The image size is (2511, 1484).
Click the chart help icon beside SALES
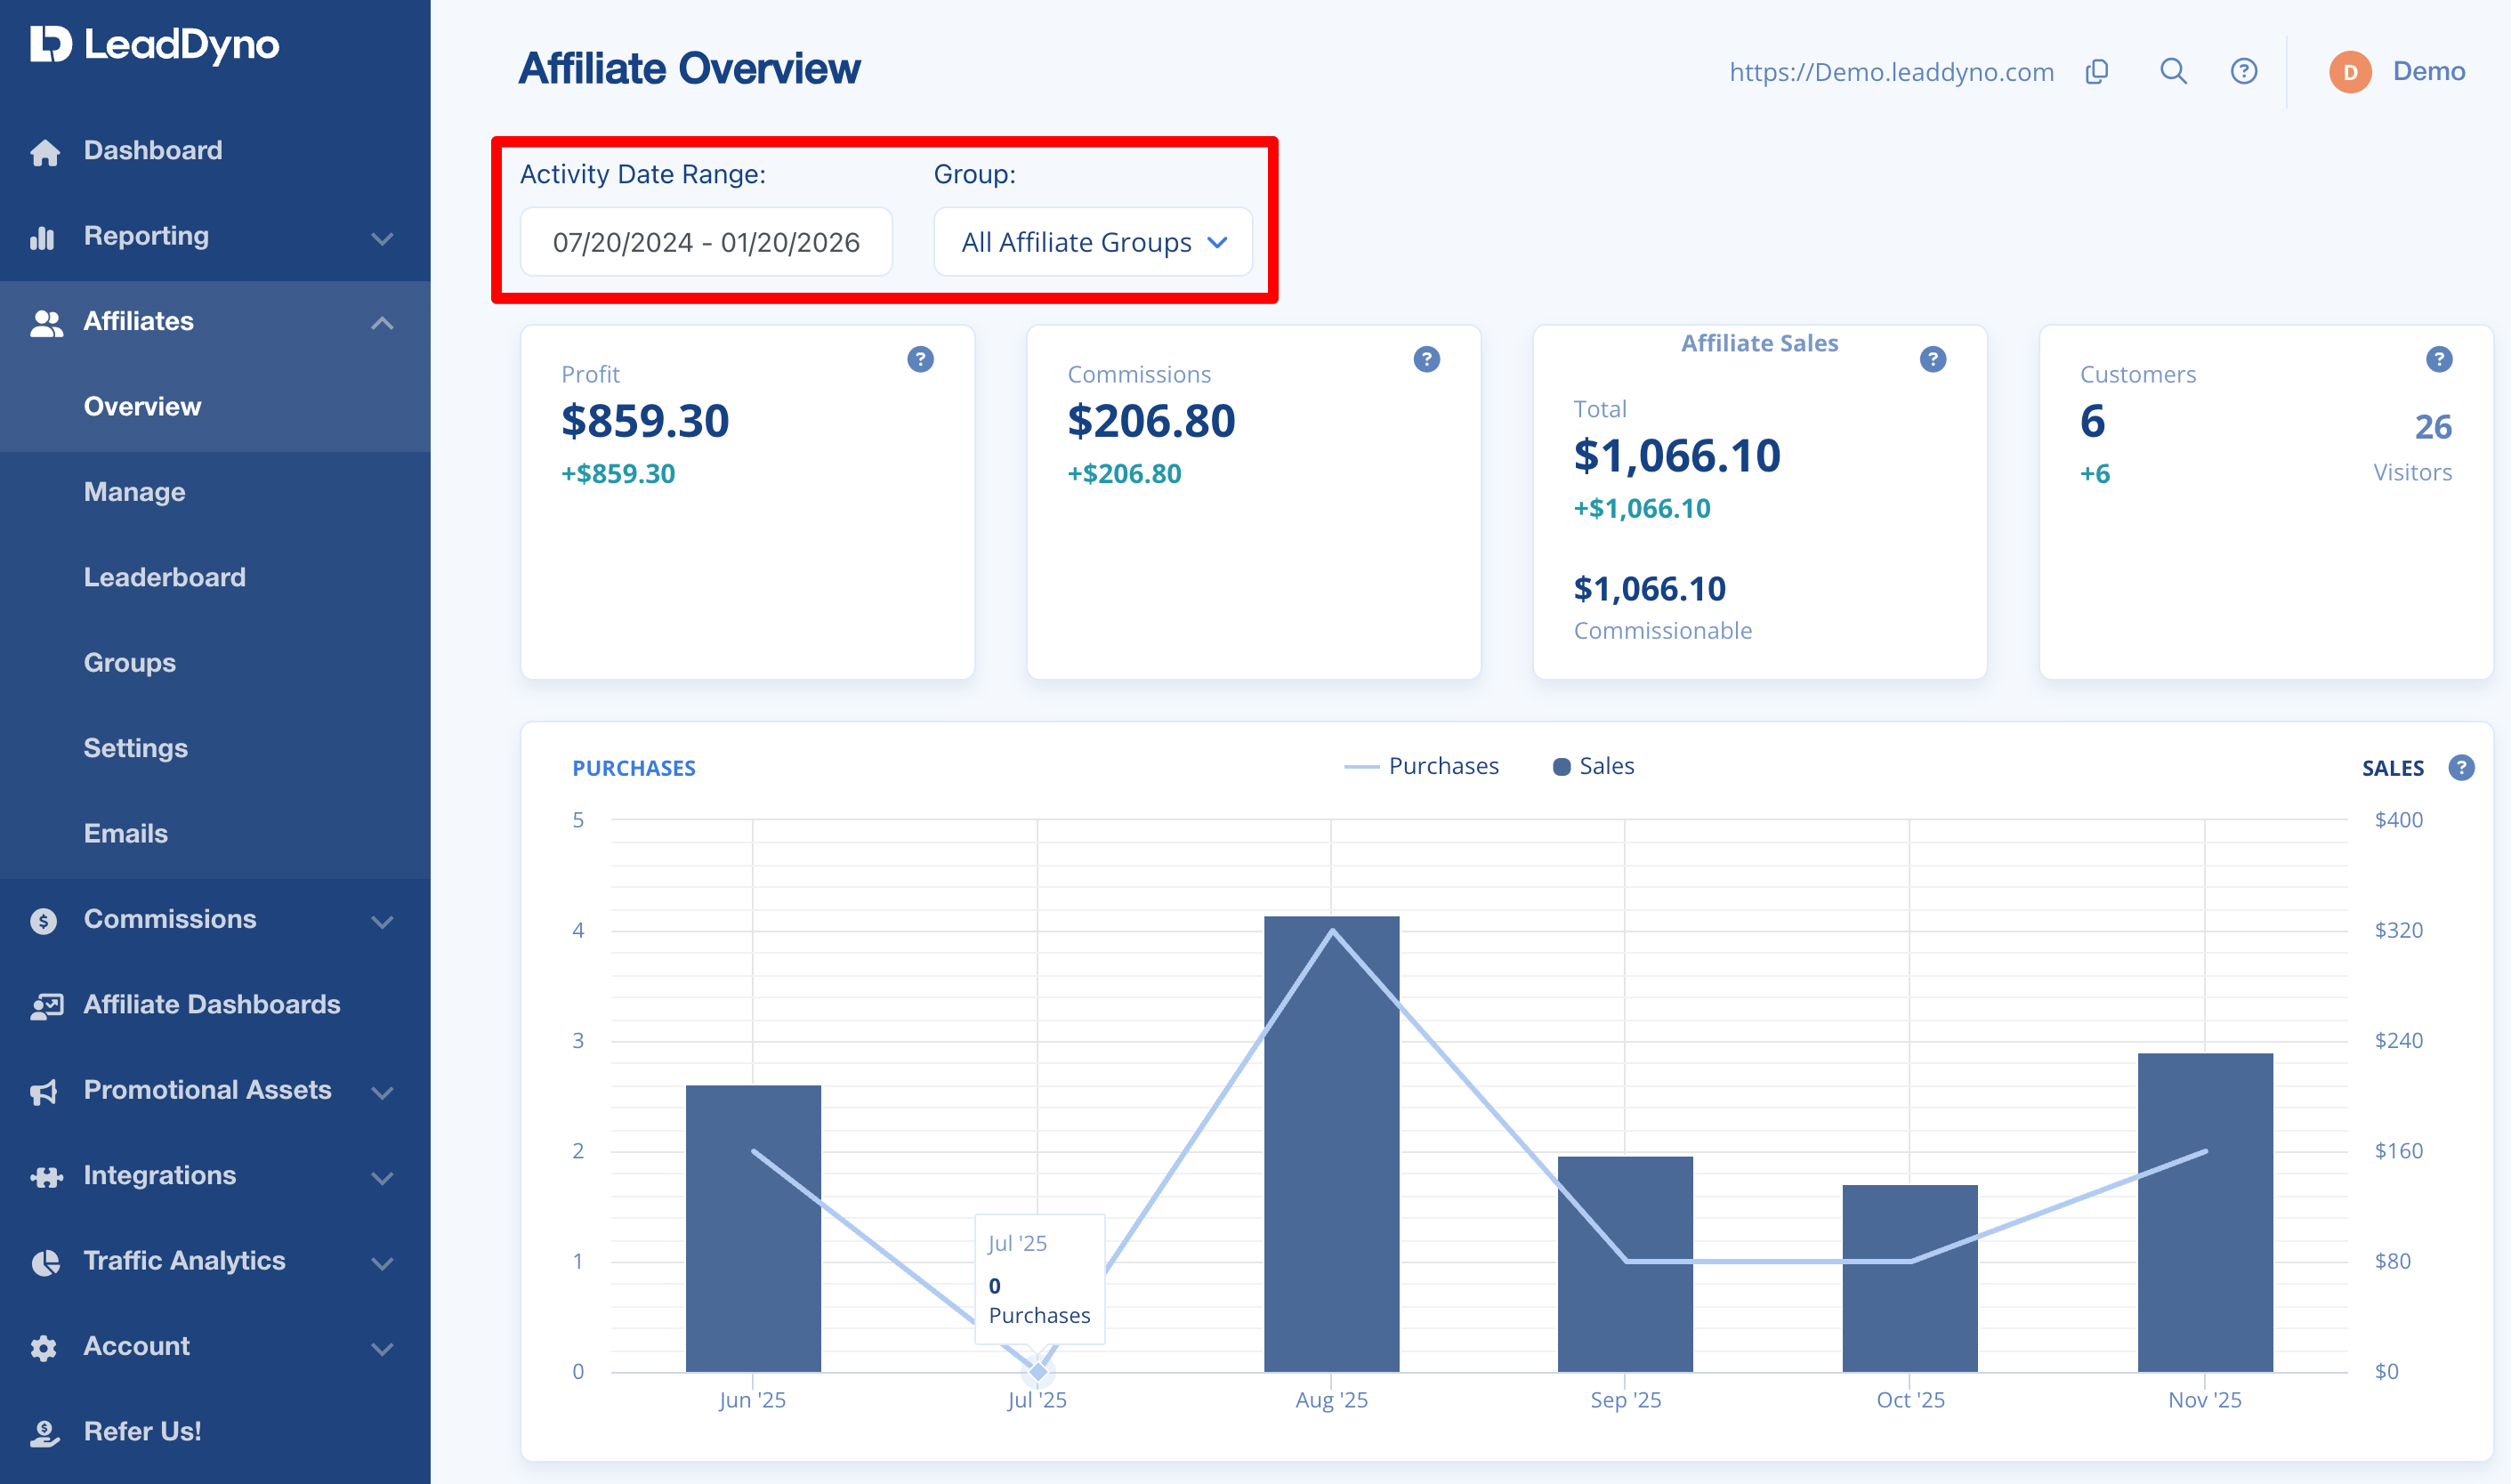(2461, 767)
